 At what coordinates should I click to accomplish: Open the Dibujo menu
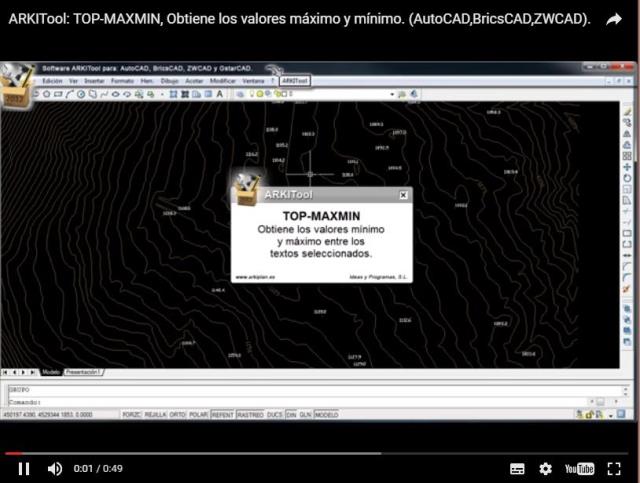(169, 81)
